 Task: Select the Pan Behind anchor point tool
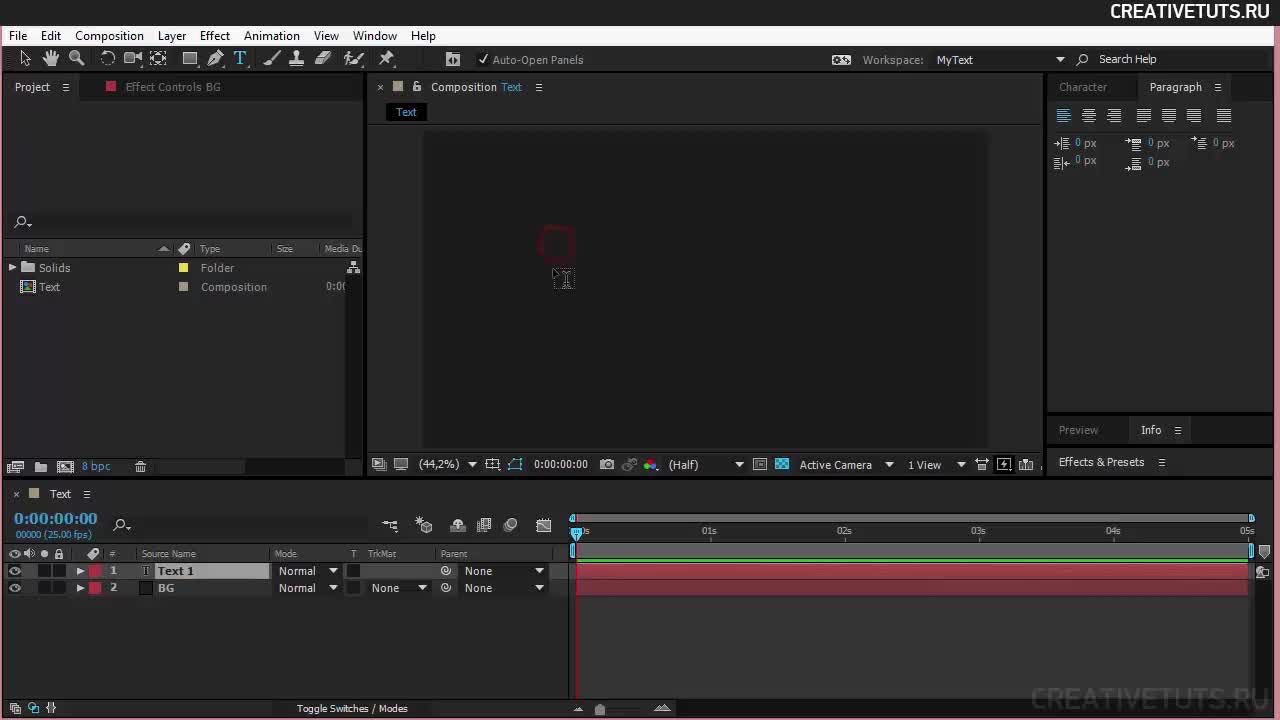158,59
